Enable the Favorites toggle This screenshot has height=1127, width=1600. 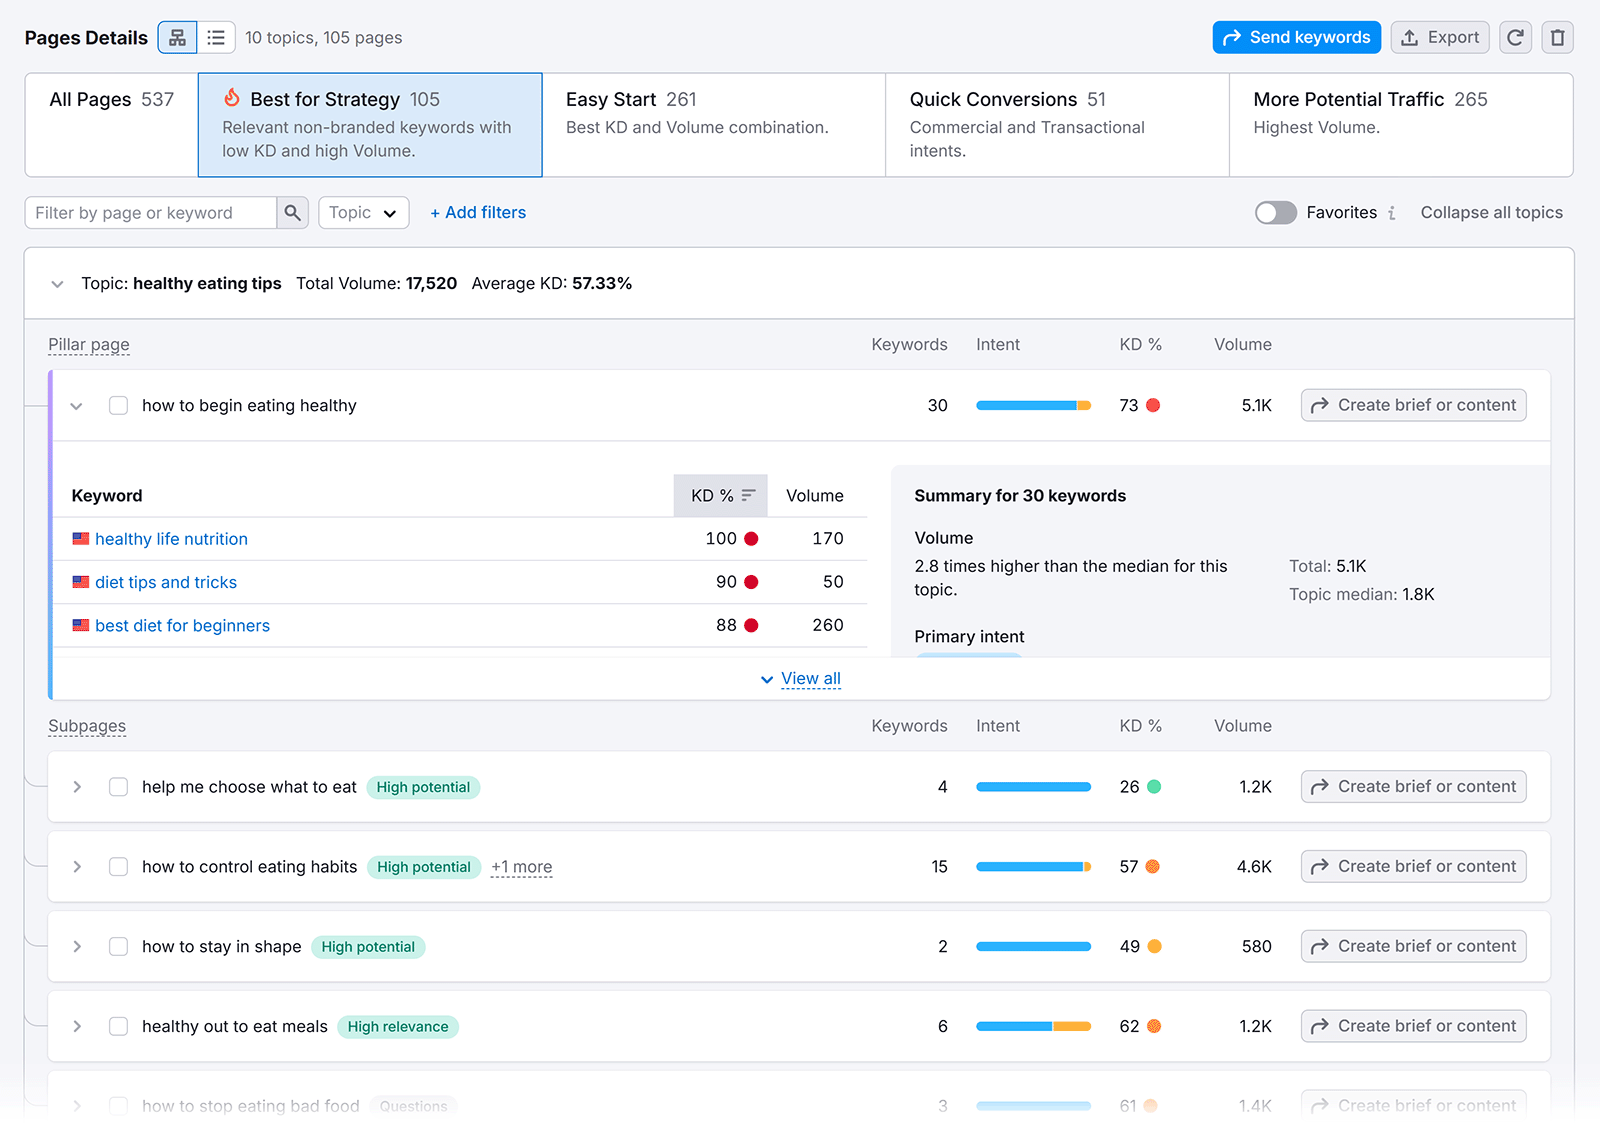click(1275, 212)
